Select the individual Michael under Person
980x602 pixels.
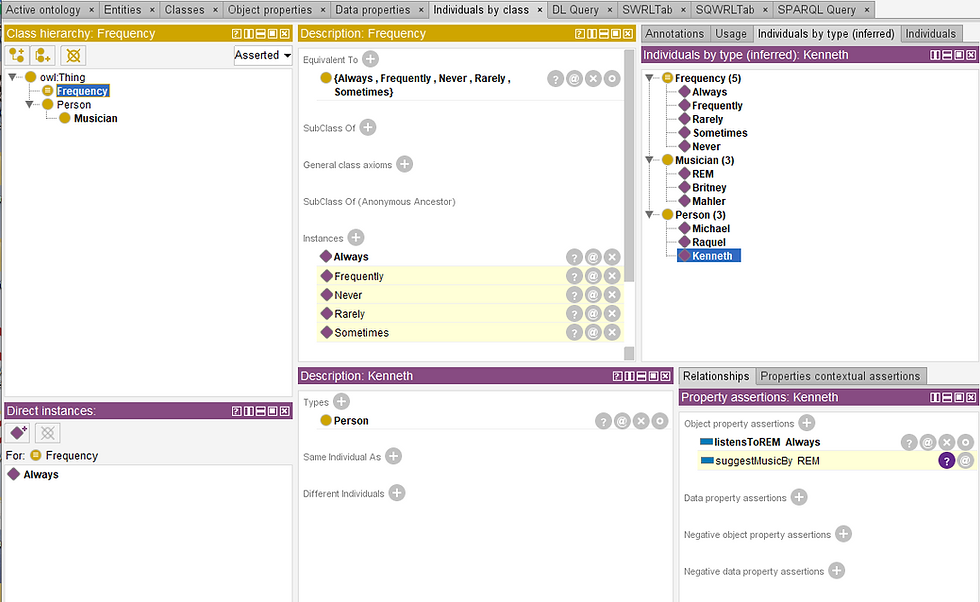click(x=711, y=228)
